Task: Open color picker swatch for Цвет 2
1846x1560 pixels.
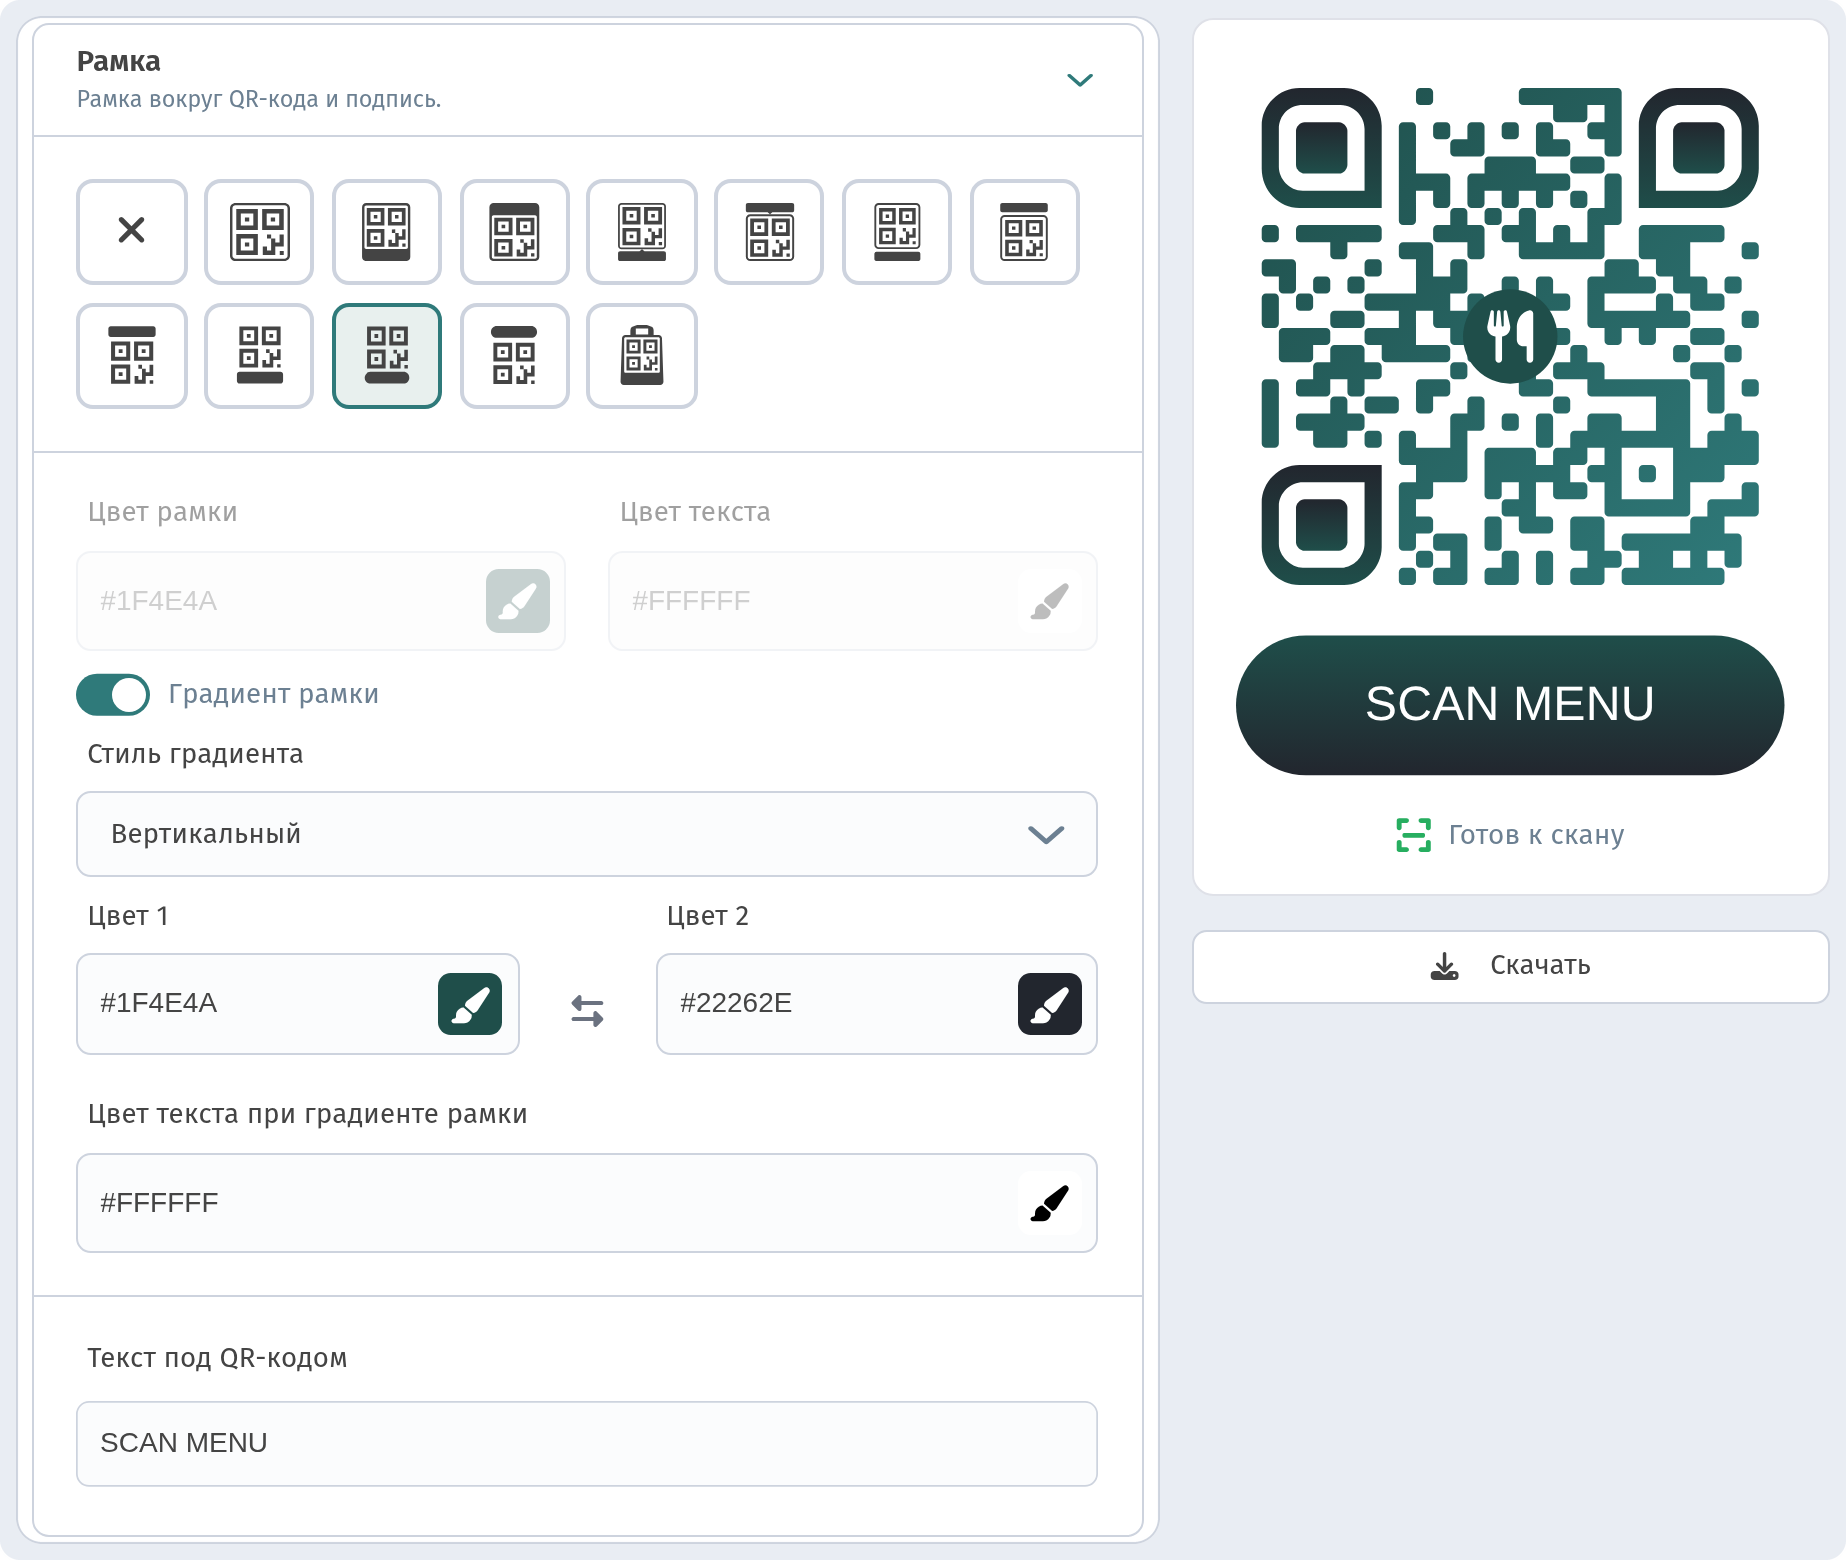Action: 1050,1004
